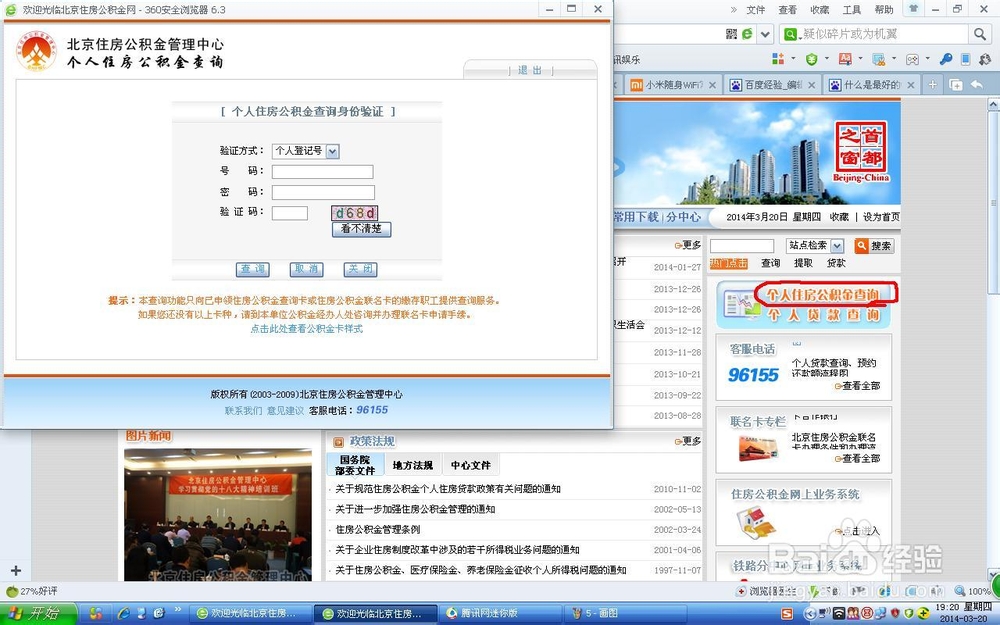Image resolution: width=1000 pixels, height=625 pixels.
Task: Open the translation (Aa) toolbar icon
Action: pos(845,61)
